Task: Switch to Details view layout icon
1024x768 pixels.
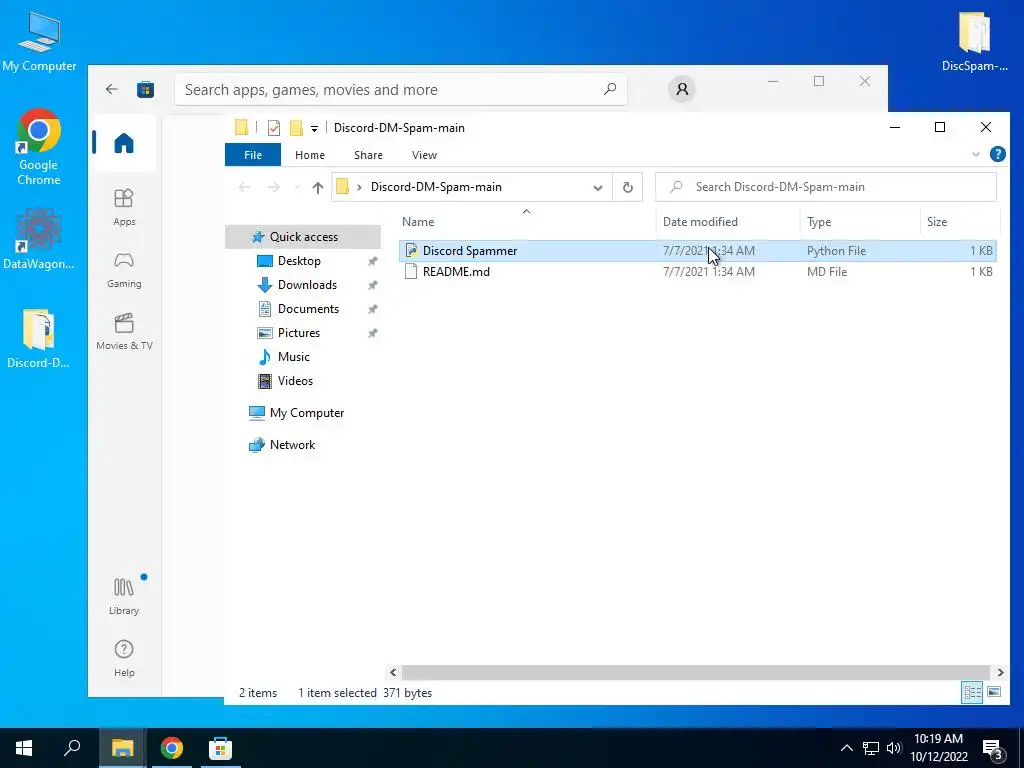Action: (x=972, y=693)
